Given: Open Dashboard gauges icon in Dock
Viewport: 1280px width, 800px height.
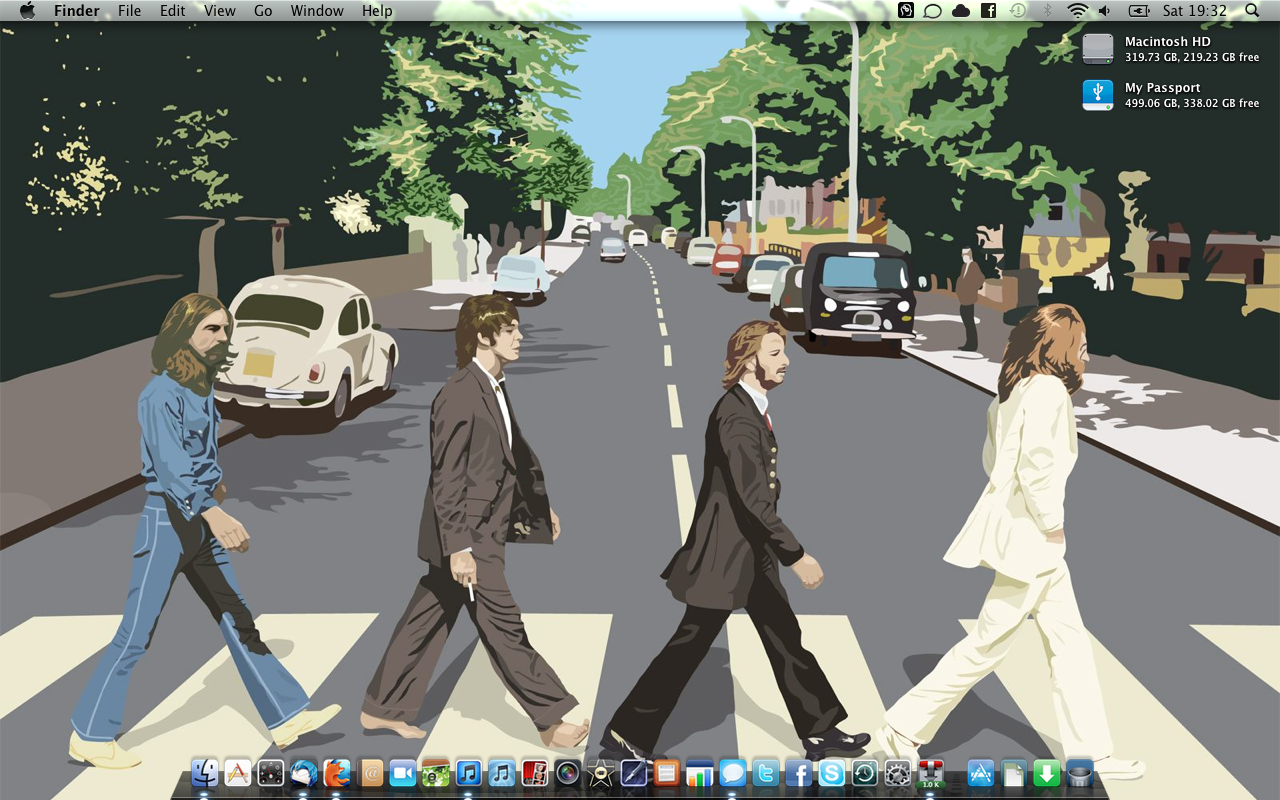Looking at the screenshot, I should click(x=271, y=772).
